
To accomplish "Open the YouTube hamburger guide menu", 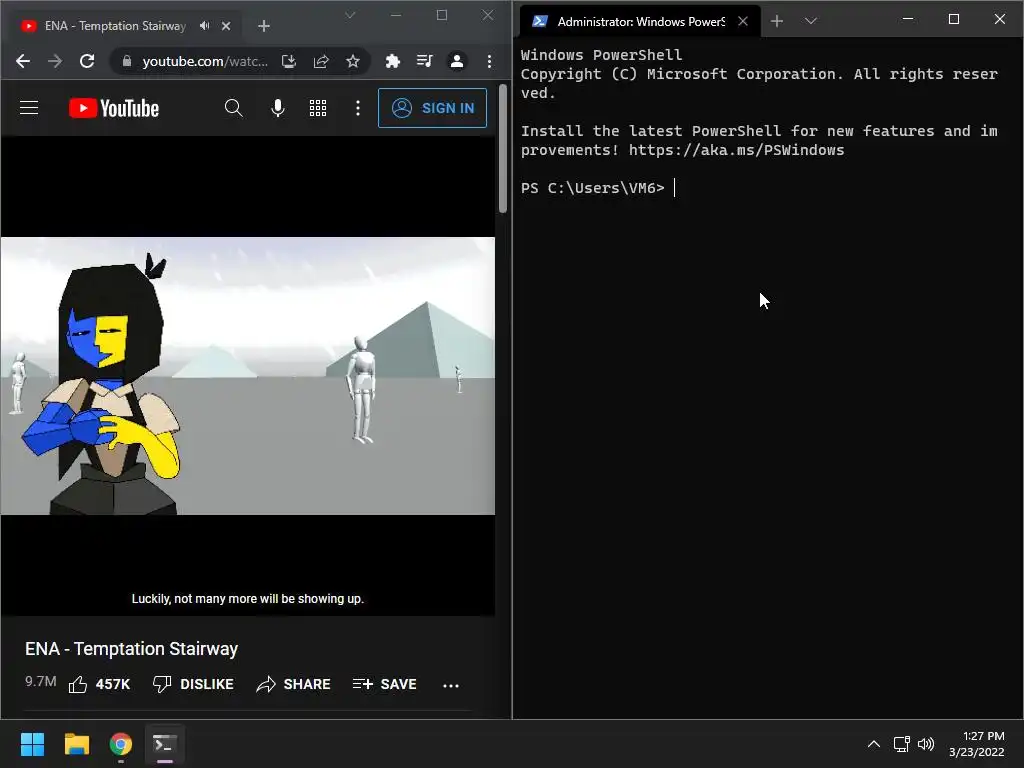I will coord(29,108).
